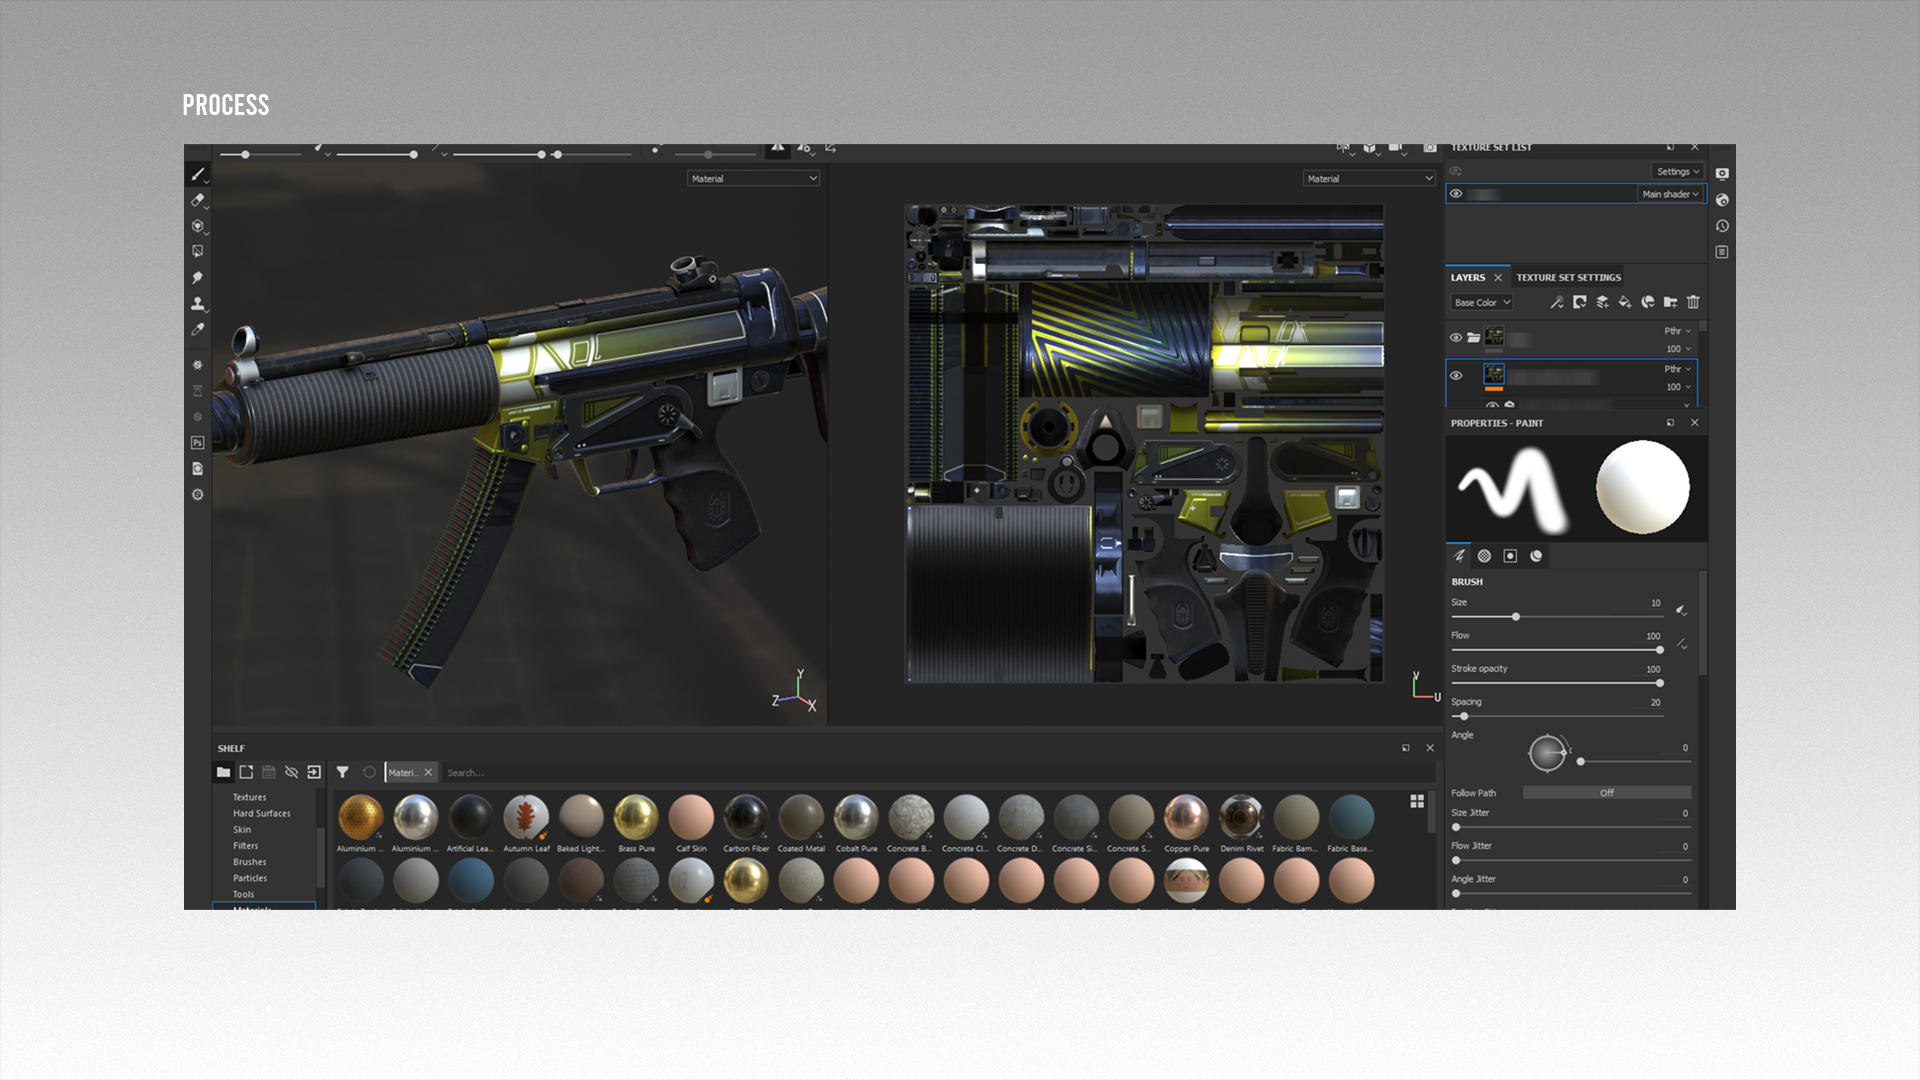The height and width of the screenshot is (1080, 1920).
Task: Select the Copper Pure material thumbnail
Action: pos(1186,818)
